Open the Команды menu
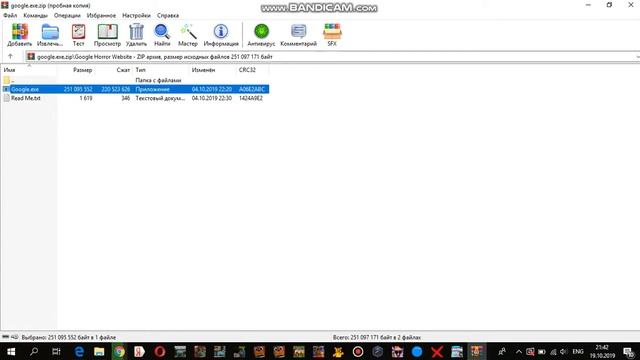The height and width of the screenshot is (360, 640). (x=36, y=16)
